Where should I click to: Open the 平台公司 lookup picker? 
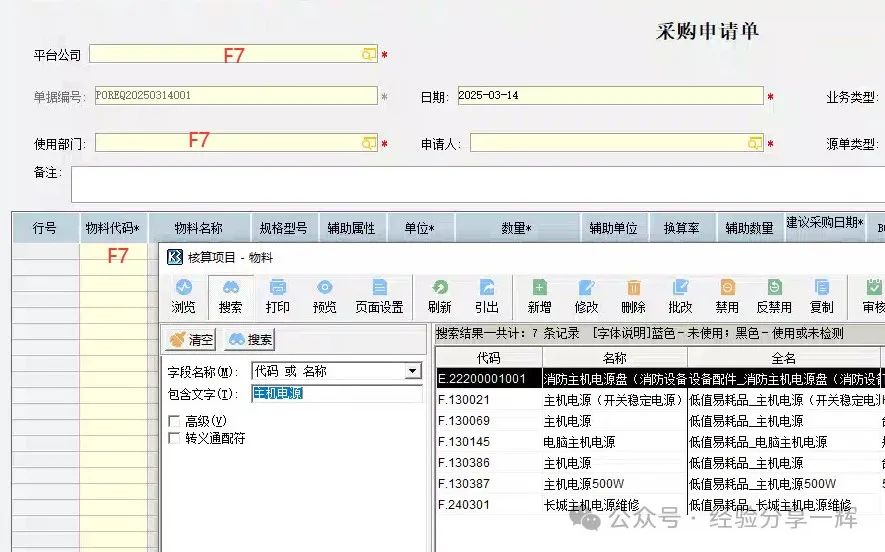pos(369,54)
